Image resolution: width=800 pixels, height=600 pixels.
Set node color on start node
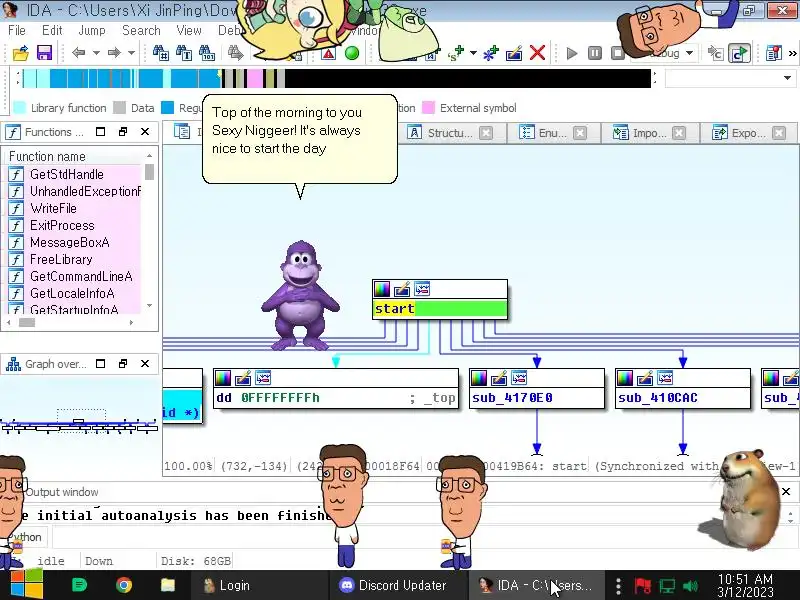point(382,289)
